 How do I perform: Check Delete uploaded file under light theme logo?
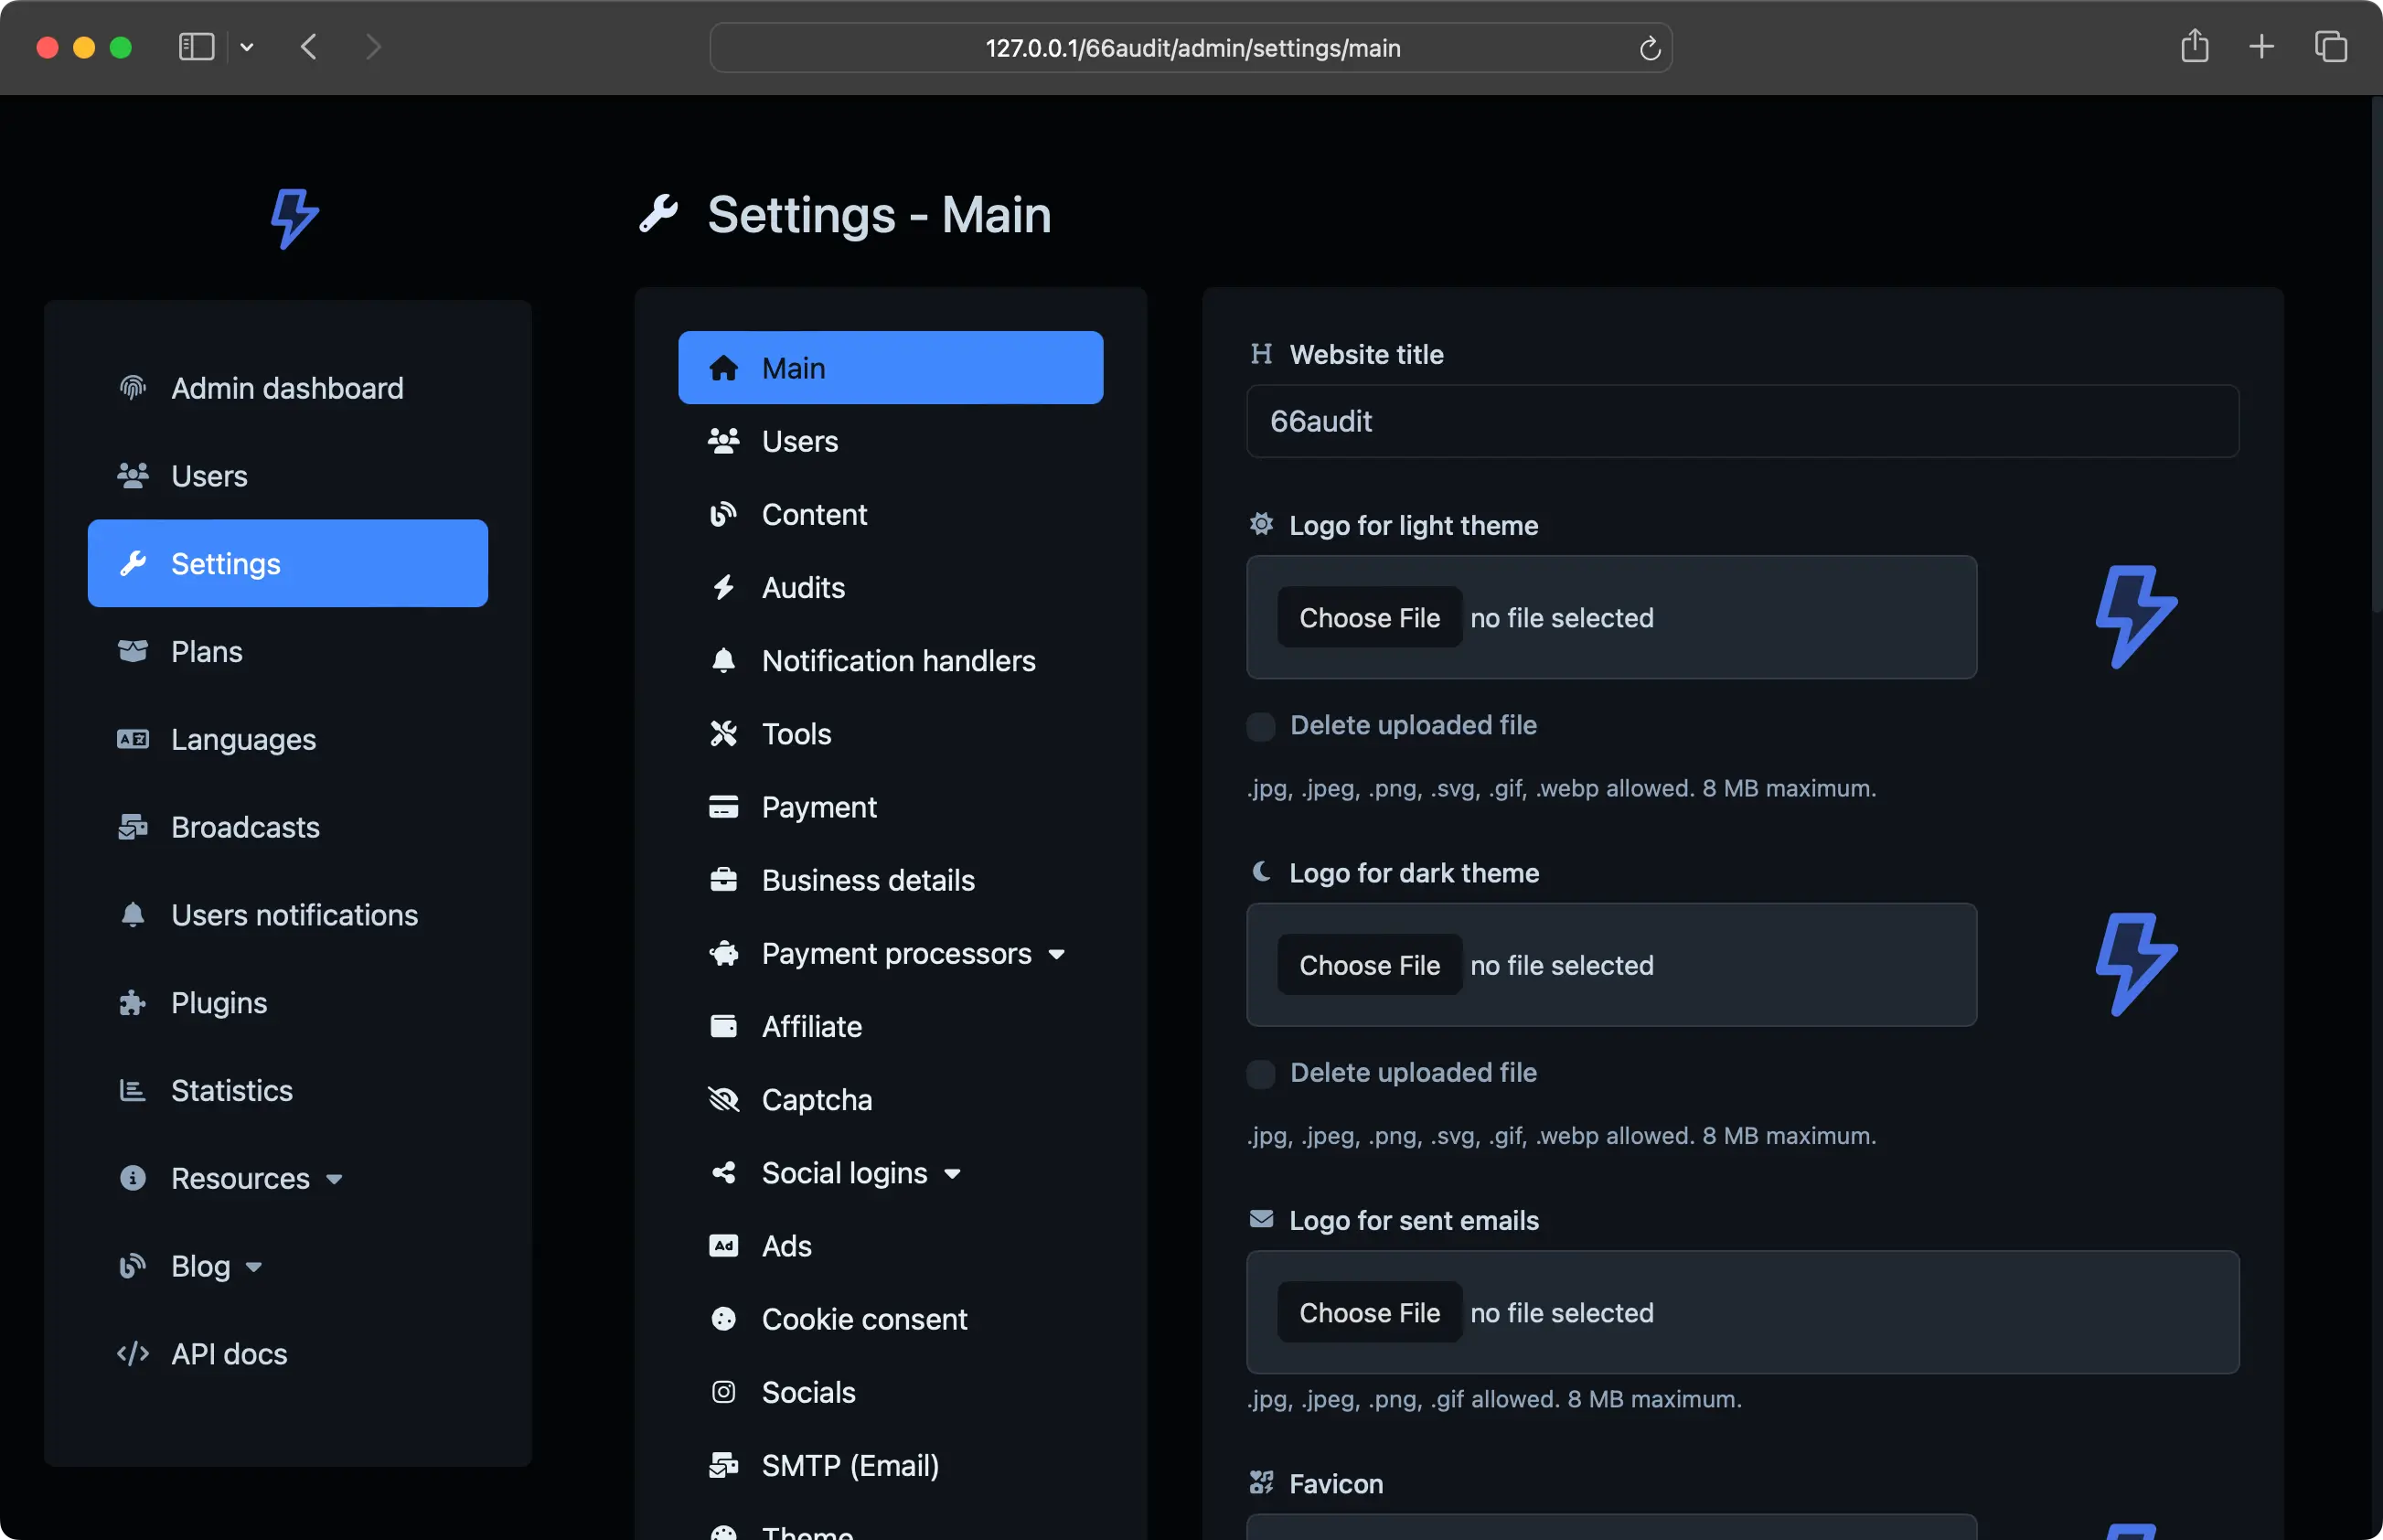pos(1261,726)
